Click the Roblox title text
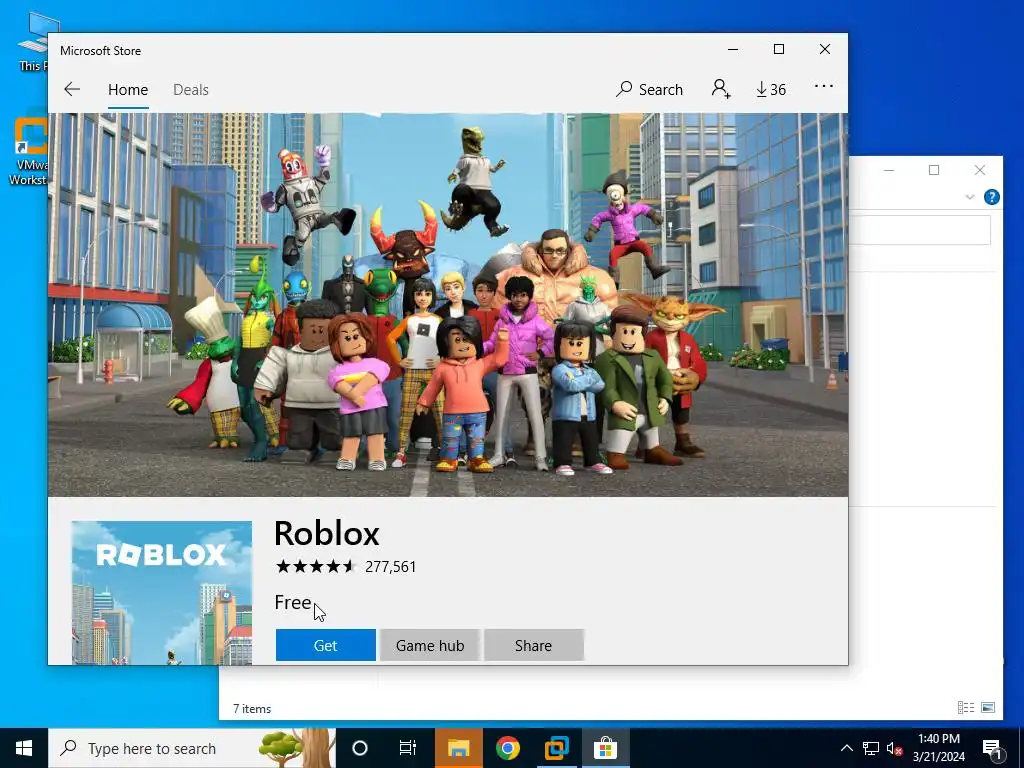The width and height of the screenshot is (1024, 768). (x=327, y=533)
